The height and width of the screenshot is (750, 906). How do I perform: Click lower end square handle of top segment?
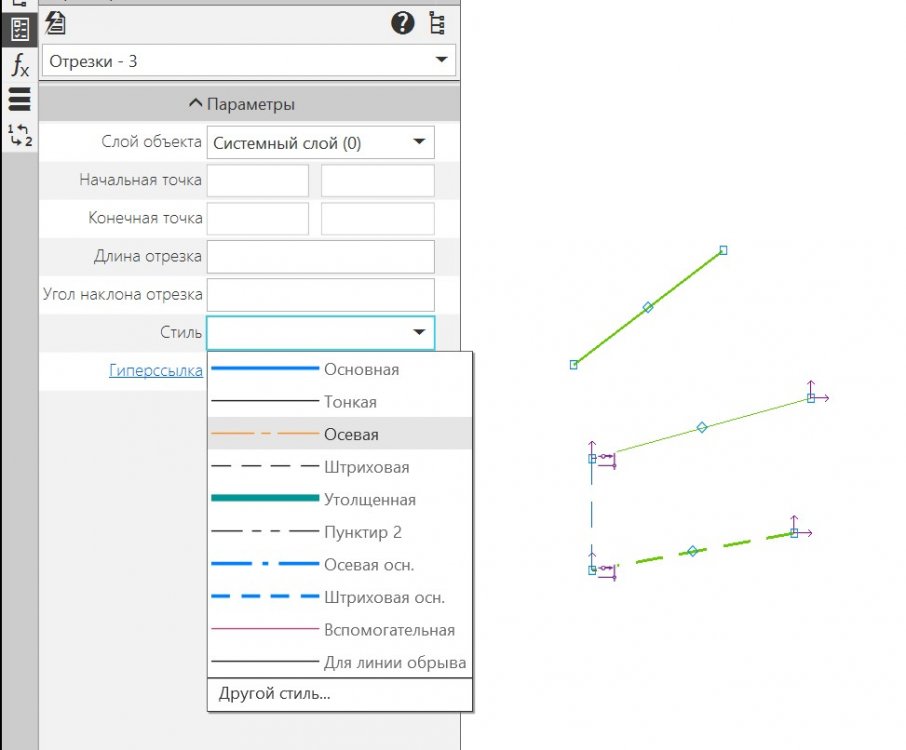pos(574,365)
